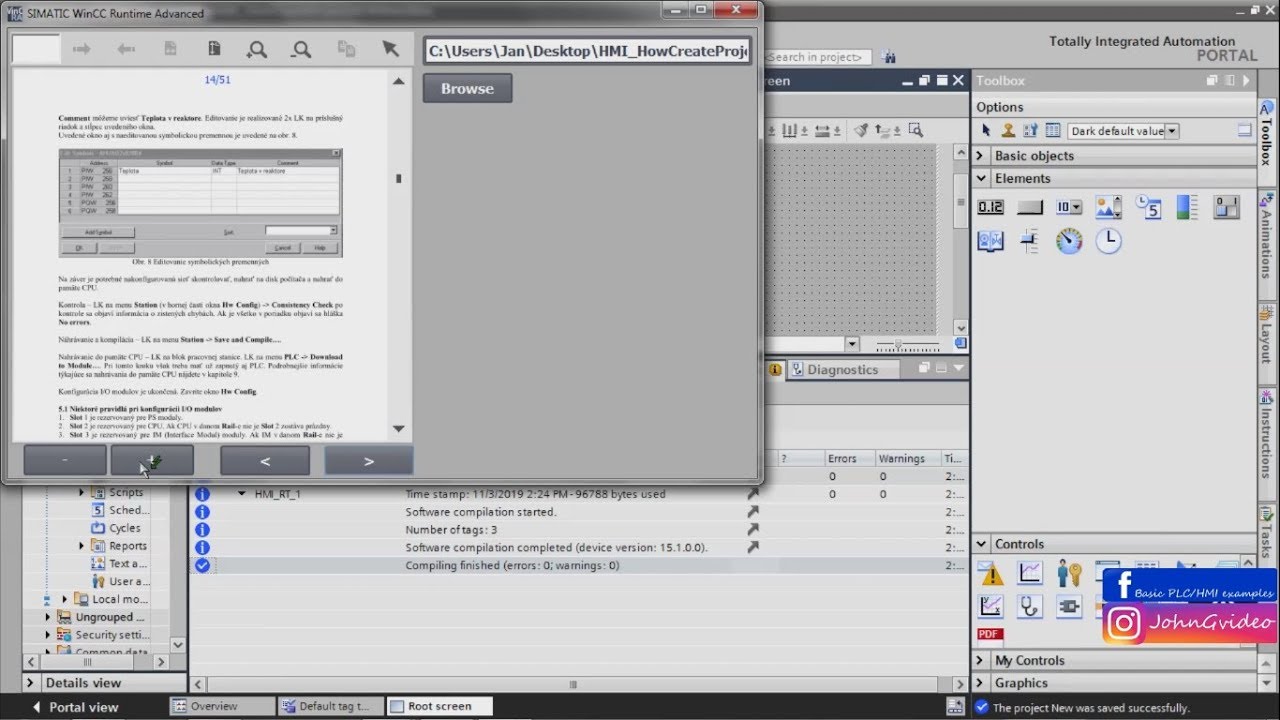Select the f(x) trend view control

[x=991, y=606]
